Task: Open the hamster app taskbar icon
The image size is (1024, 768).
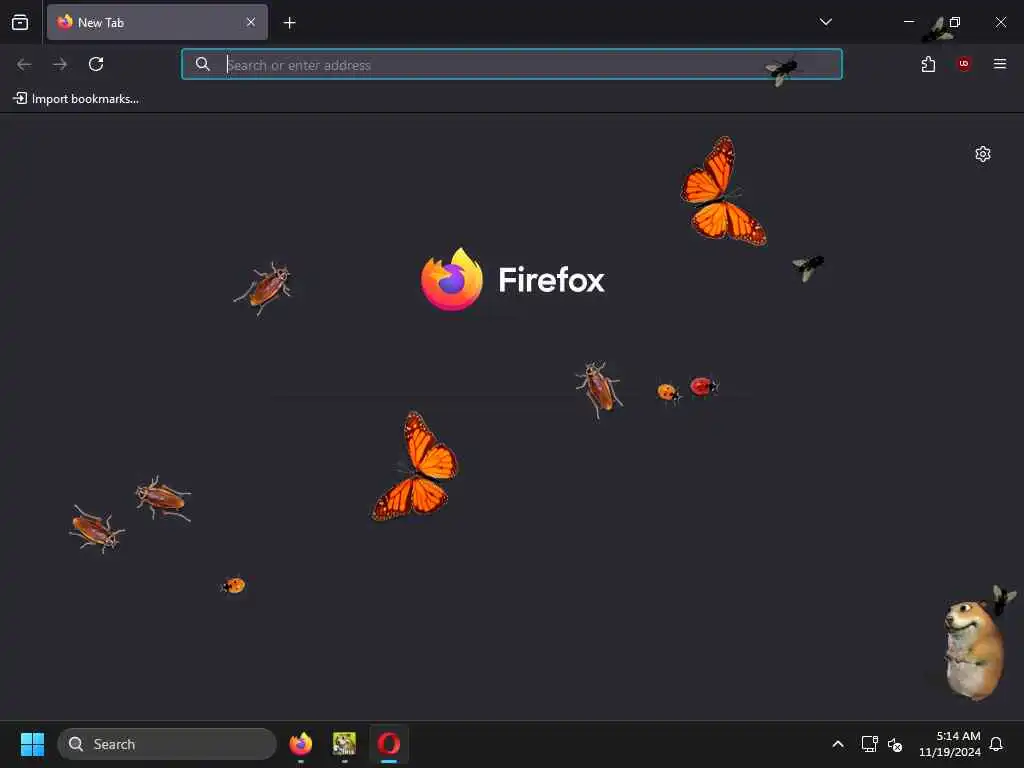Action: click(x=344, y=744)
